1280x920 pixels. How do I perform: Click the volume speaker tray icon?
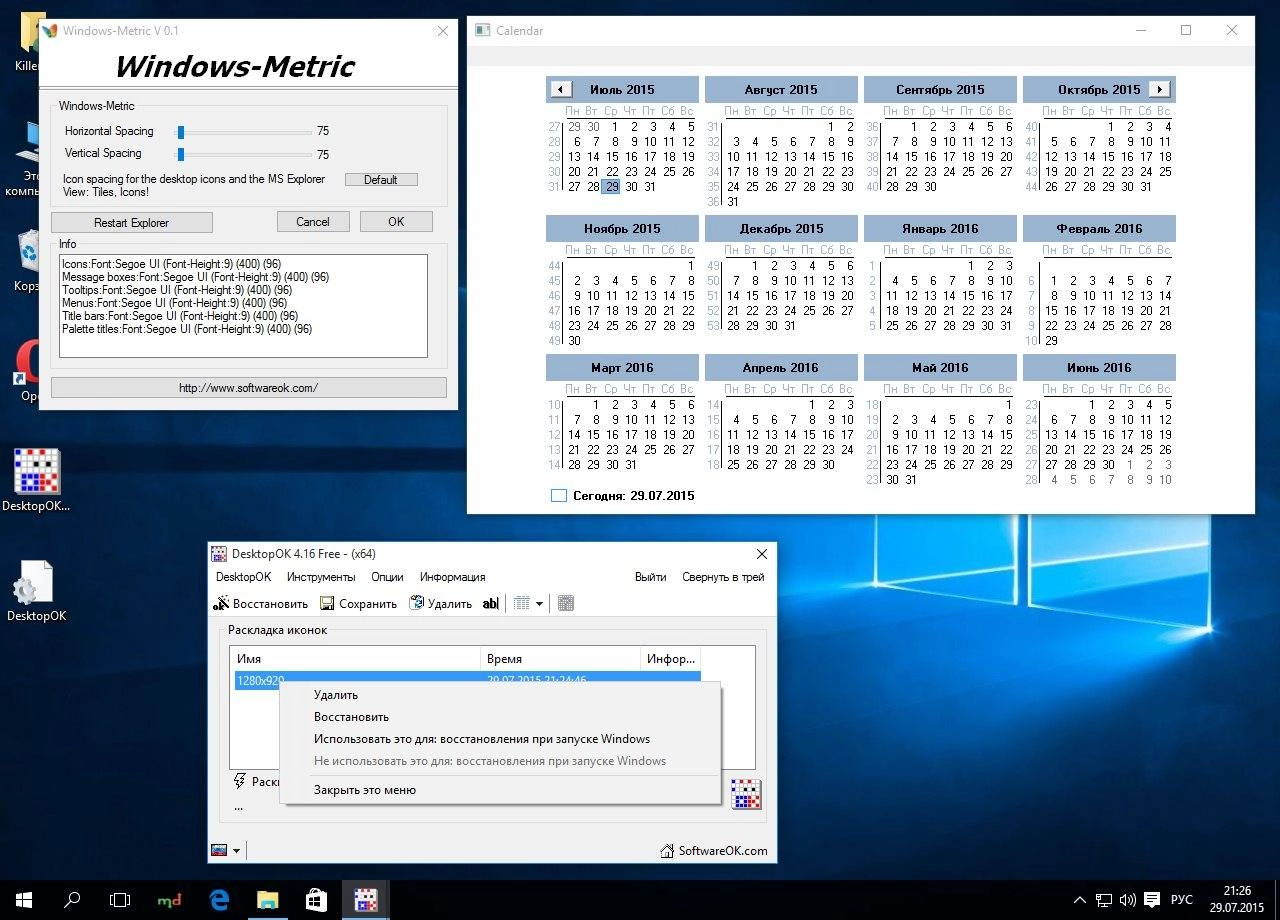point(1128,900)
